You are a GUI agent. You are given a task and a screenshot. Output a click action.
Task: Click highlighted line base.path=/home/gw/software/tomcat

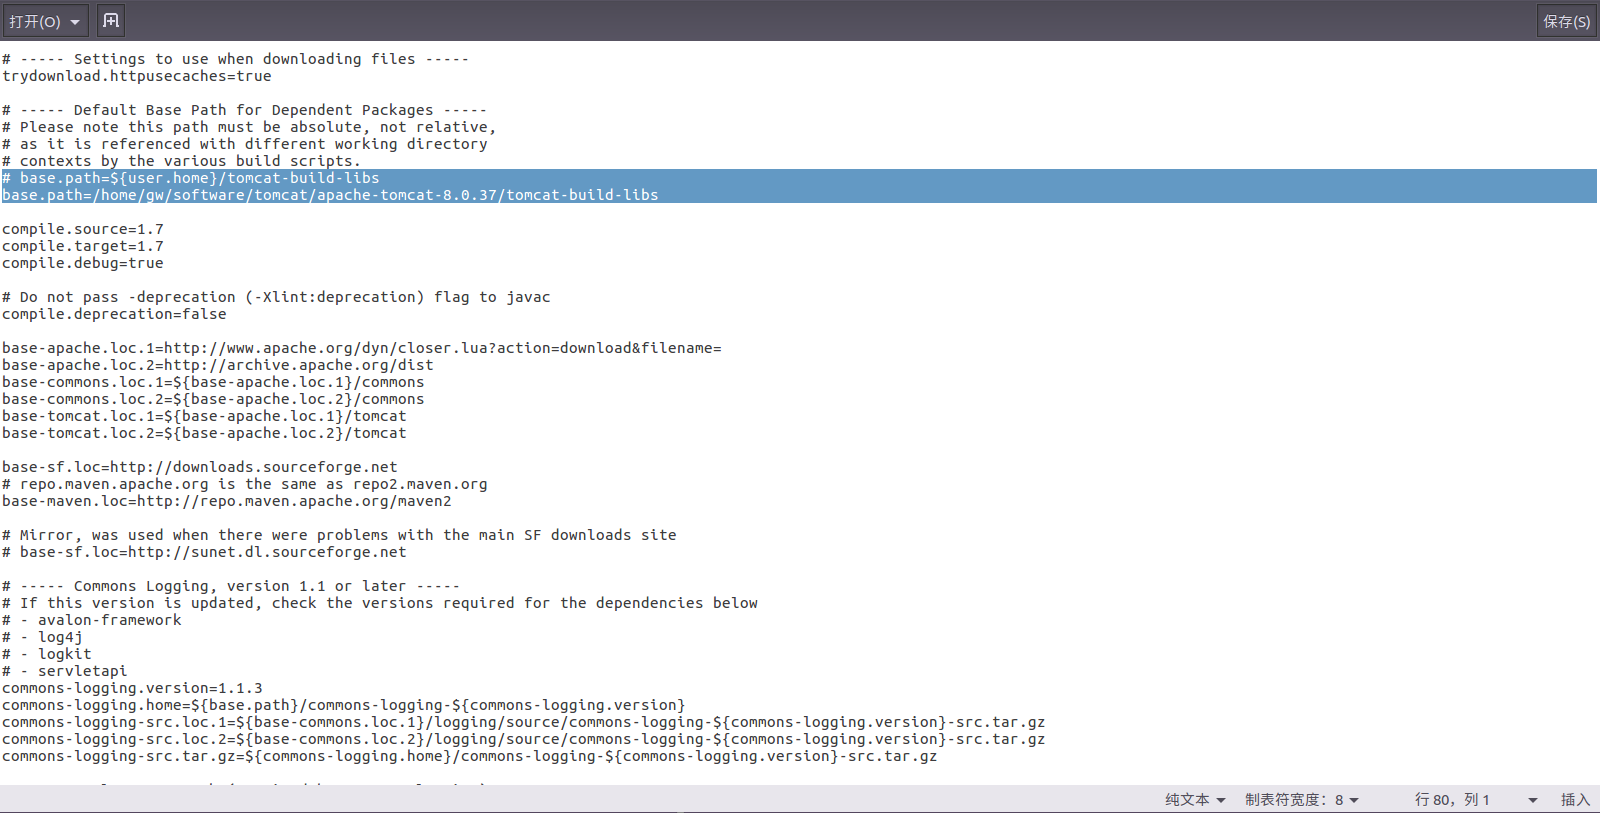point(330,195)
